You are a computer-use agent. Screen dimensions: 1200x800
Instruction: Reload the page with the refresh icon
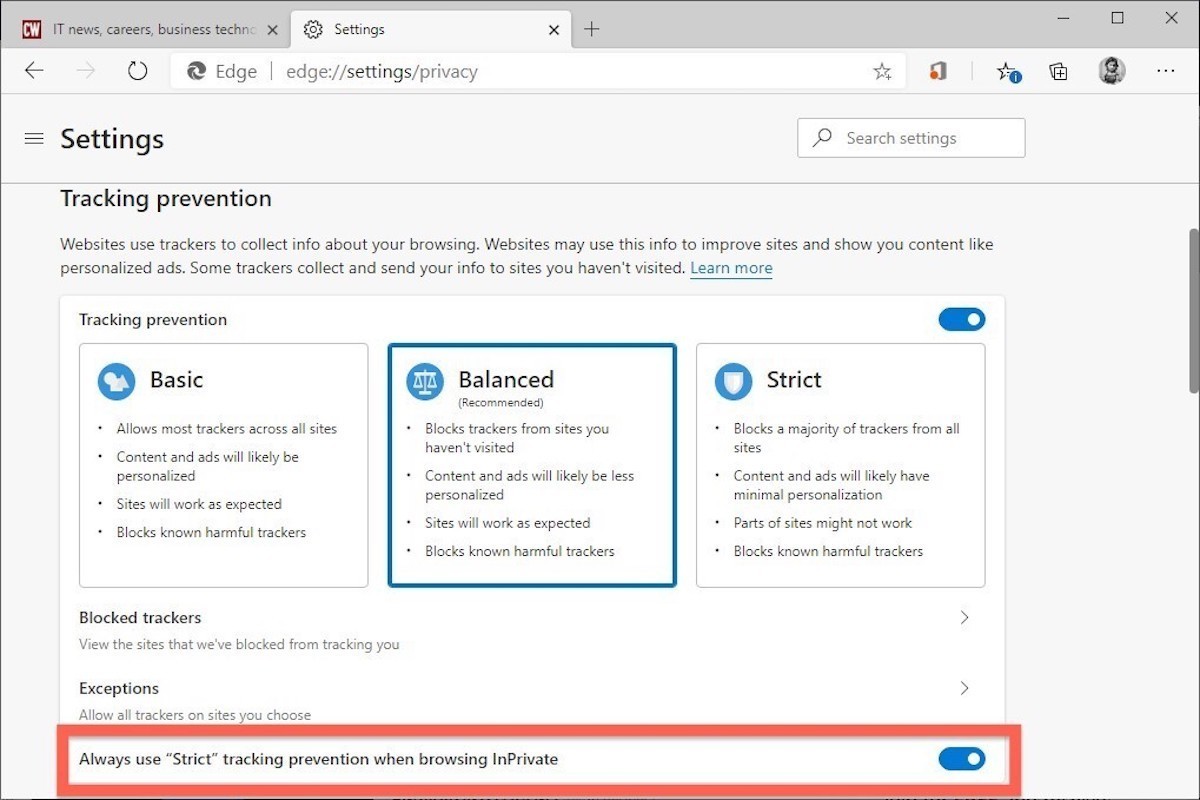[138, 71]
